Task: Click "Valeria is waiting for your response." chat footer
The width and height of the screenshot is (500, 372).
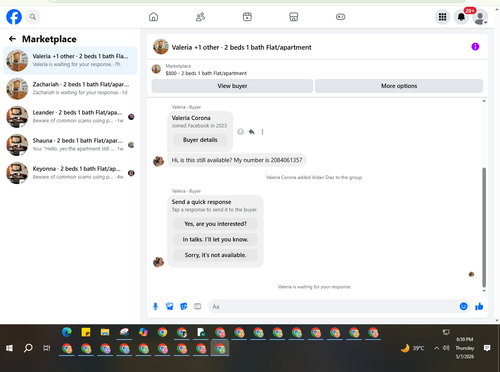Action: 314,287
